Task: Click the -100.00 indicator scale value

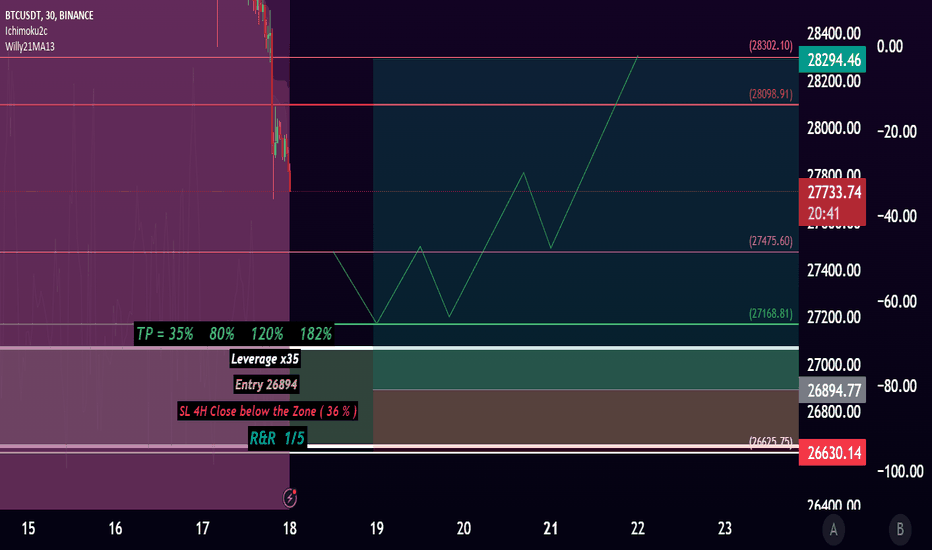Action: tap(900, 472)
